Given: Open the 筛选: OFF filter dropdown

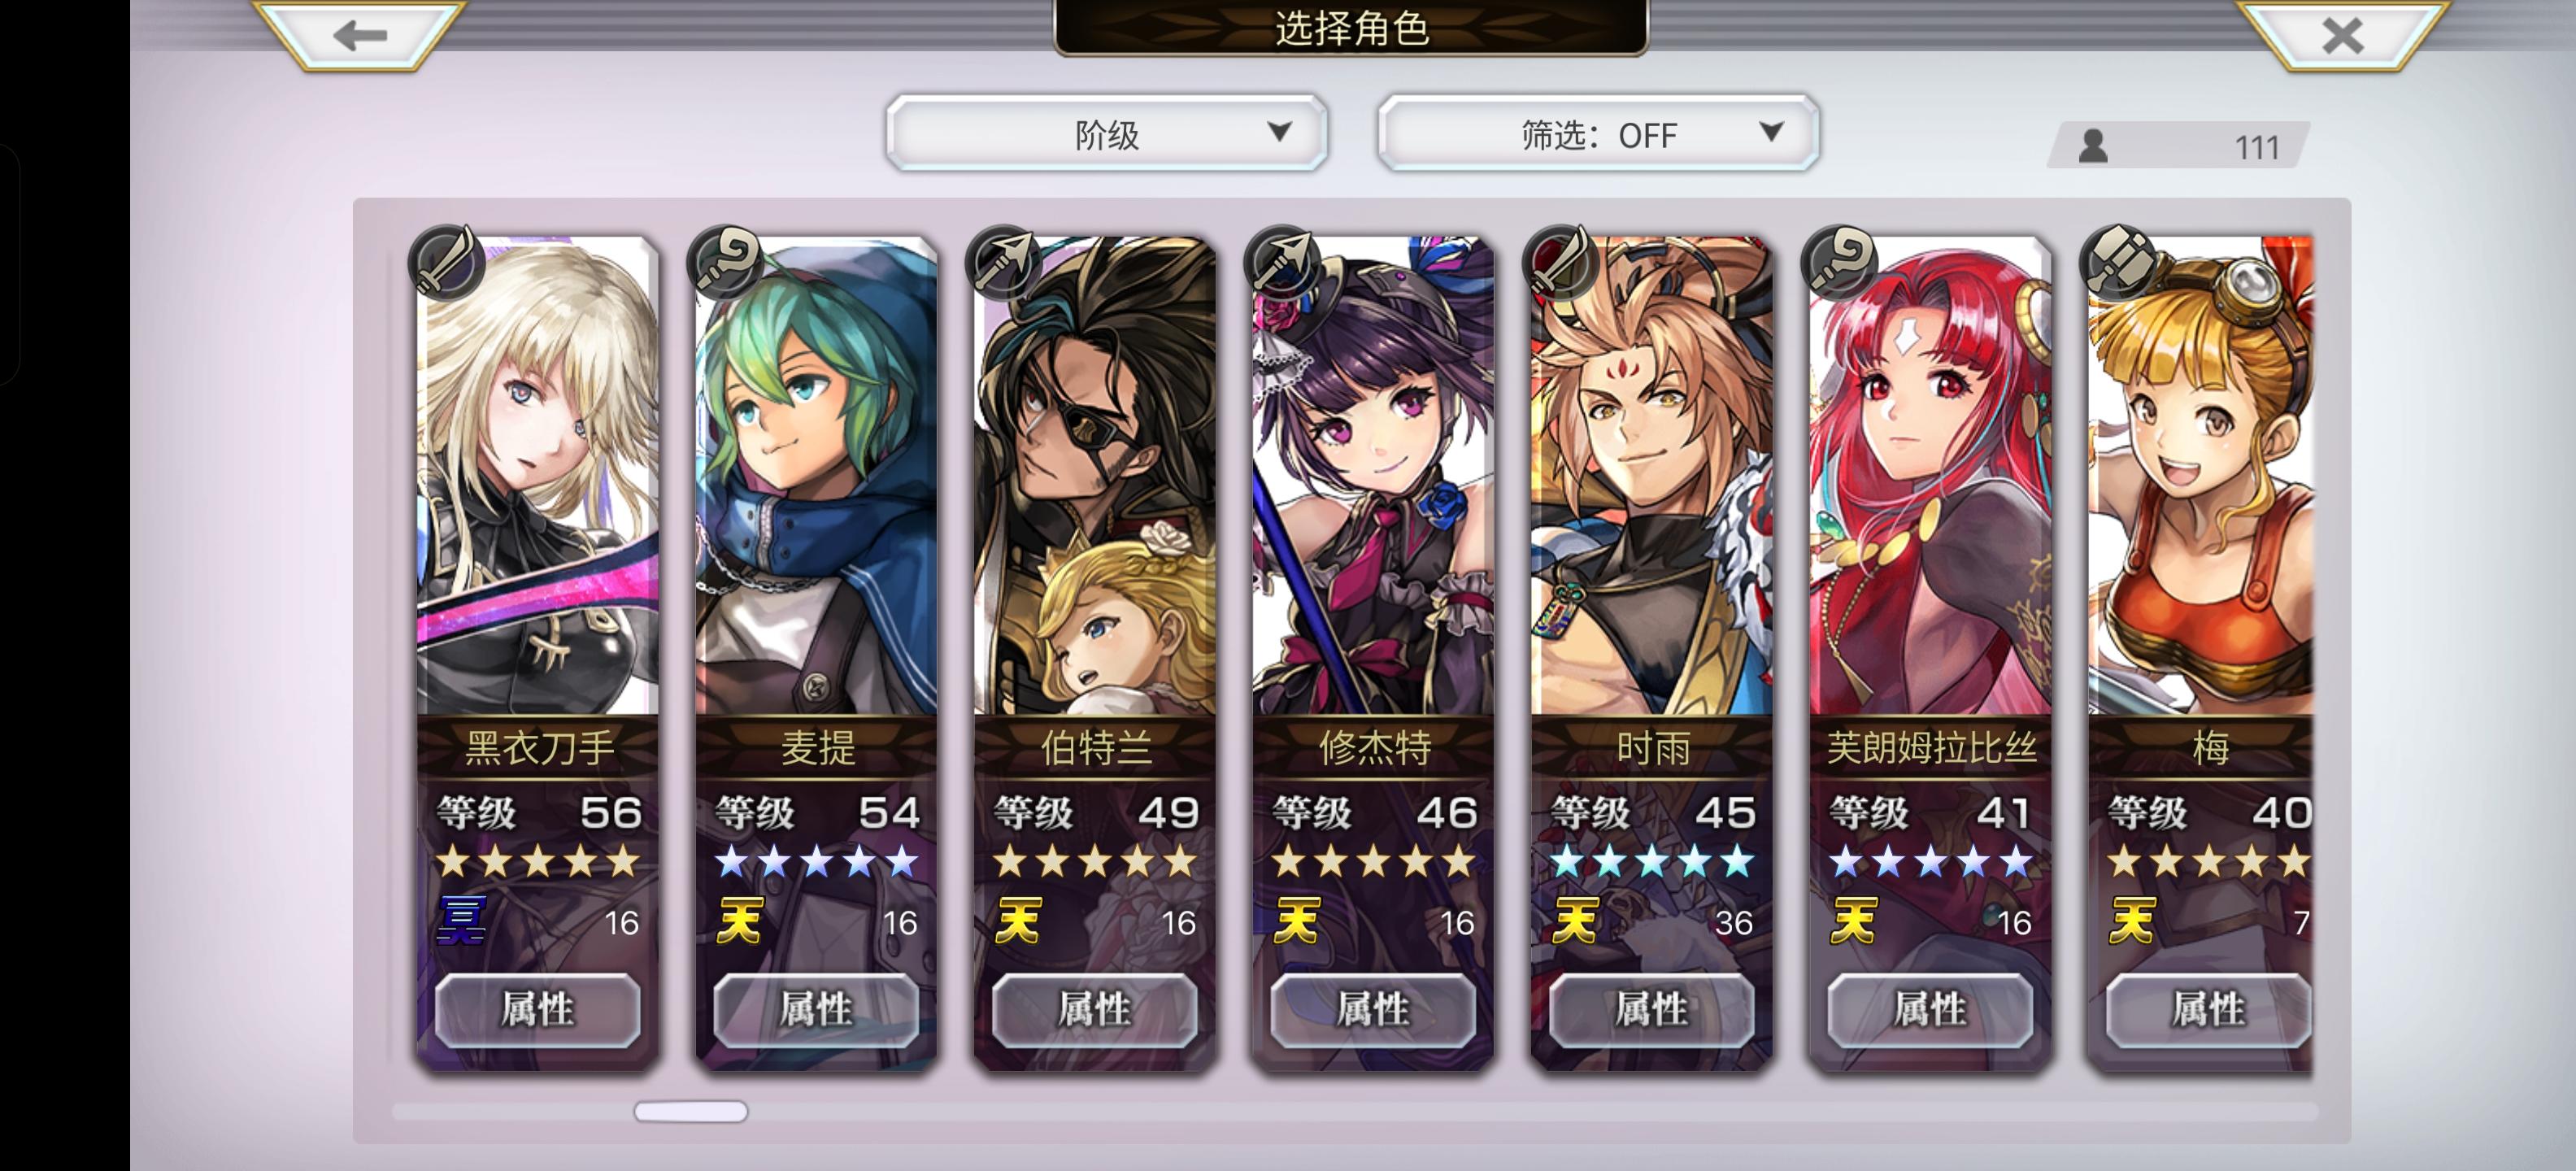Looking at the screenshot, I should 1598,133.
